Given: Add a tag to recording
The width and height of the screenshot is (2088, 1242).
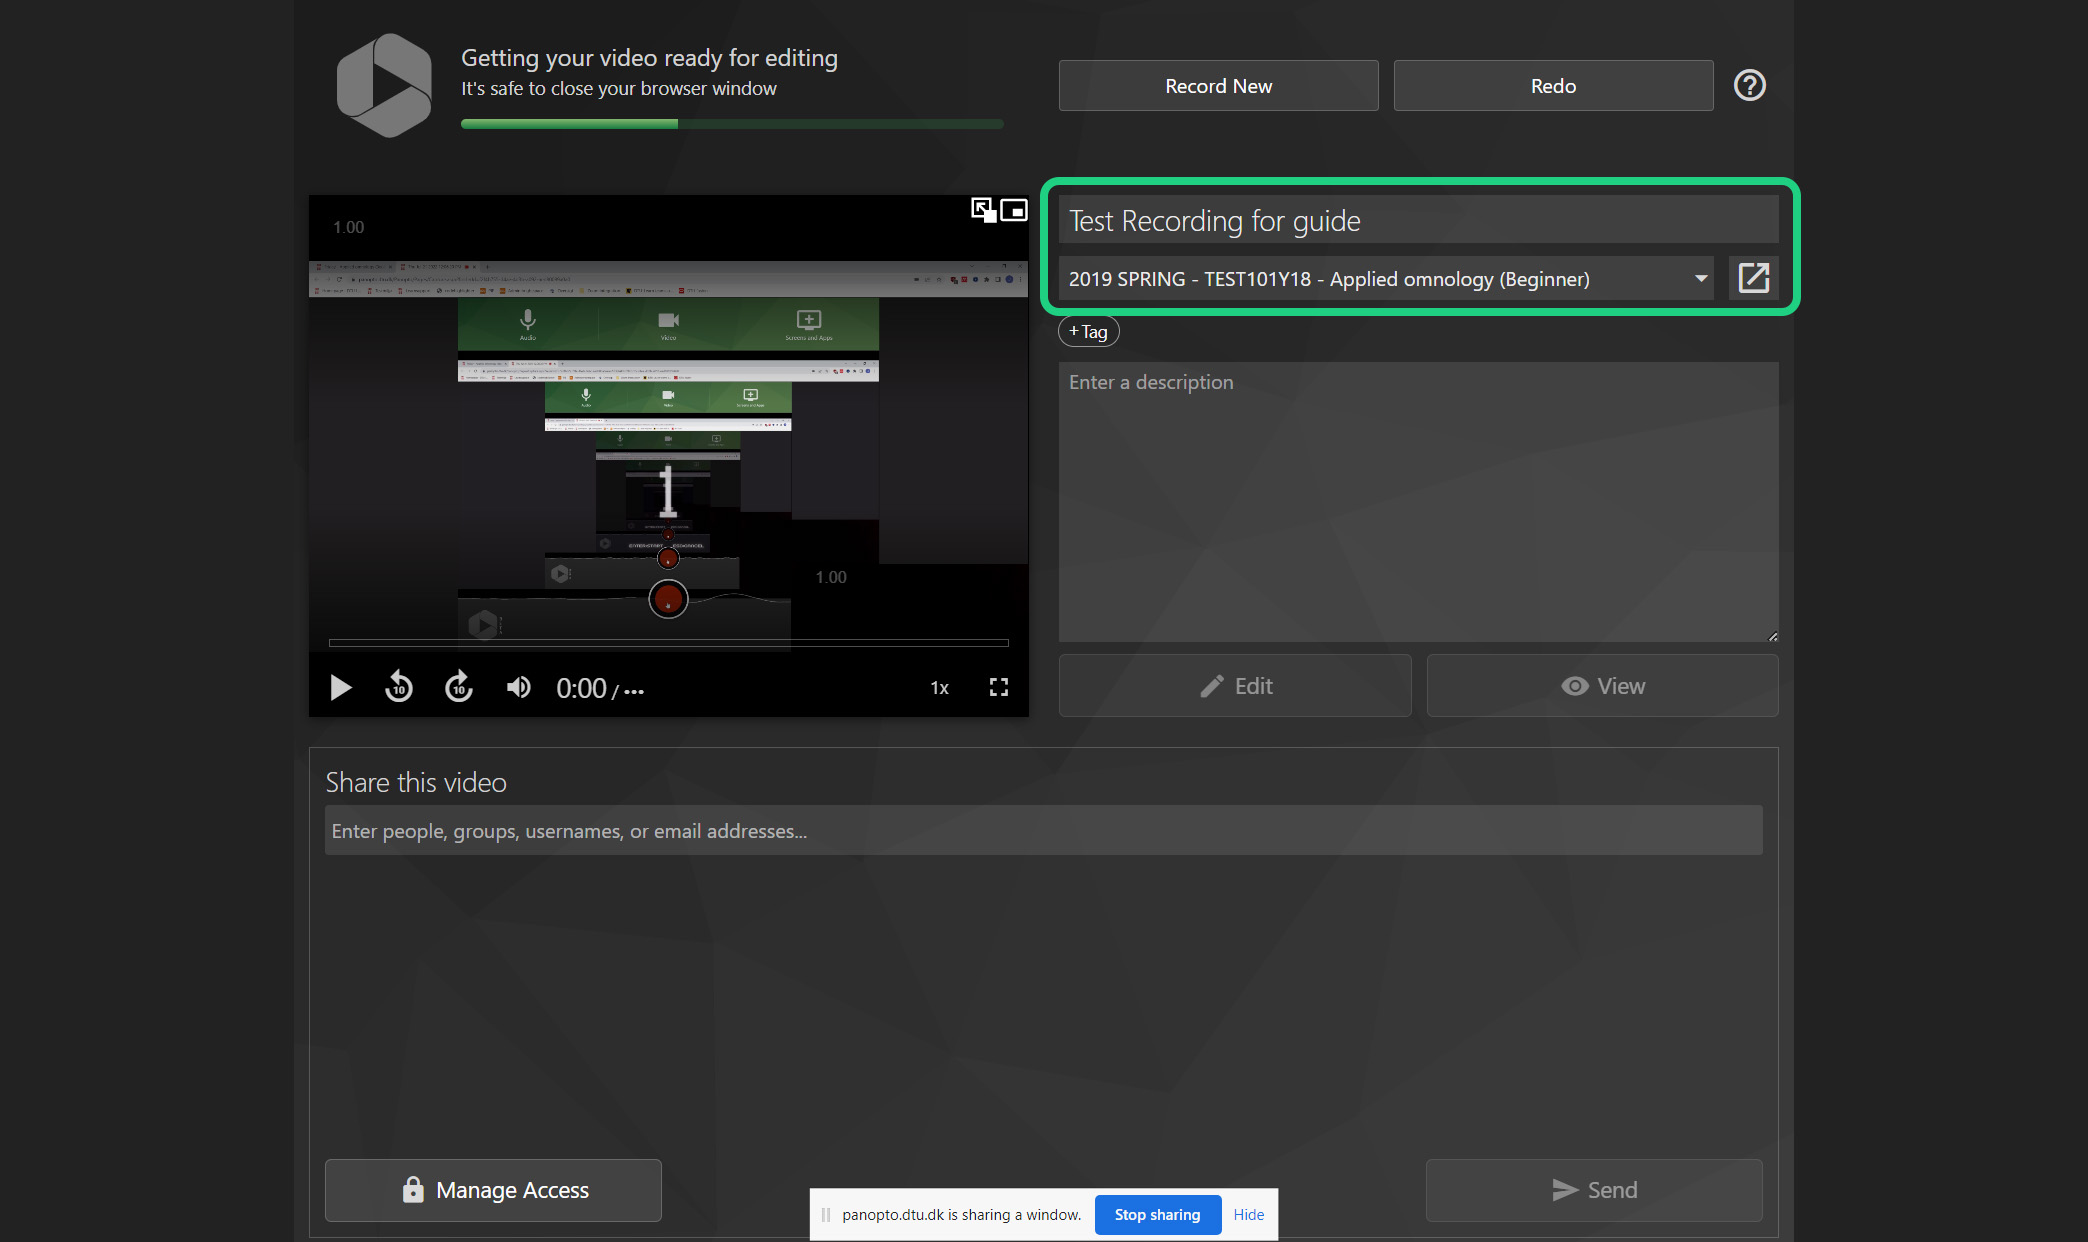Looking at the screenshot, I should pos(1088,331).
